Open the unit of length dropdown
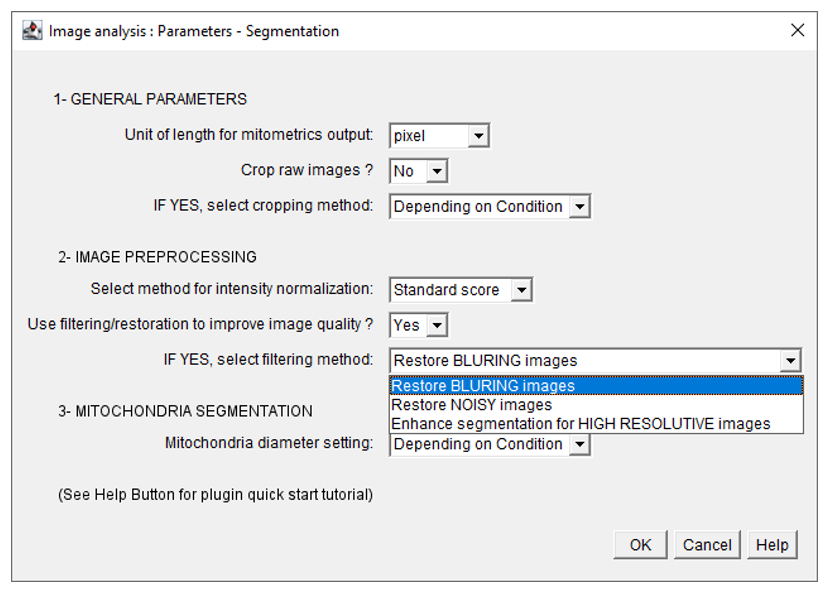Viewport: 826px width, 592px height. pos(478,136)
